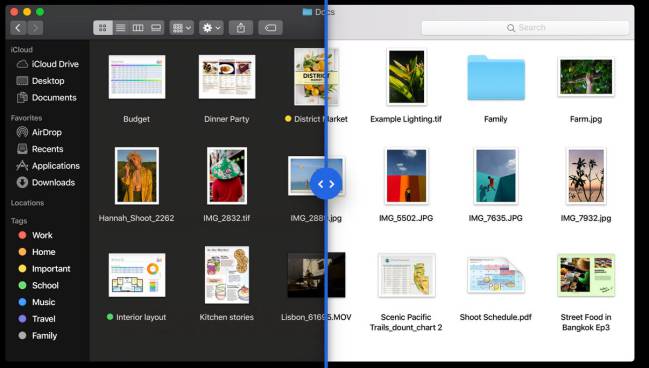Click the Share toolbar button

pyautogui.click(x=241, y=28)
